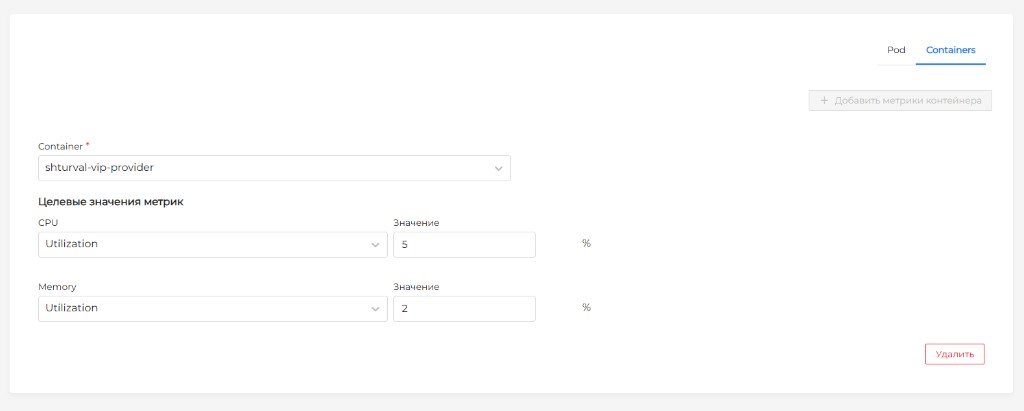Click the CPU field label
Image resolution: width=1024 pixels, height=411 pixels.
point(48,223)
